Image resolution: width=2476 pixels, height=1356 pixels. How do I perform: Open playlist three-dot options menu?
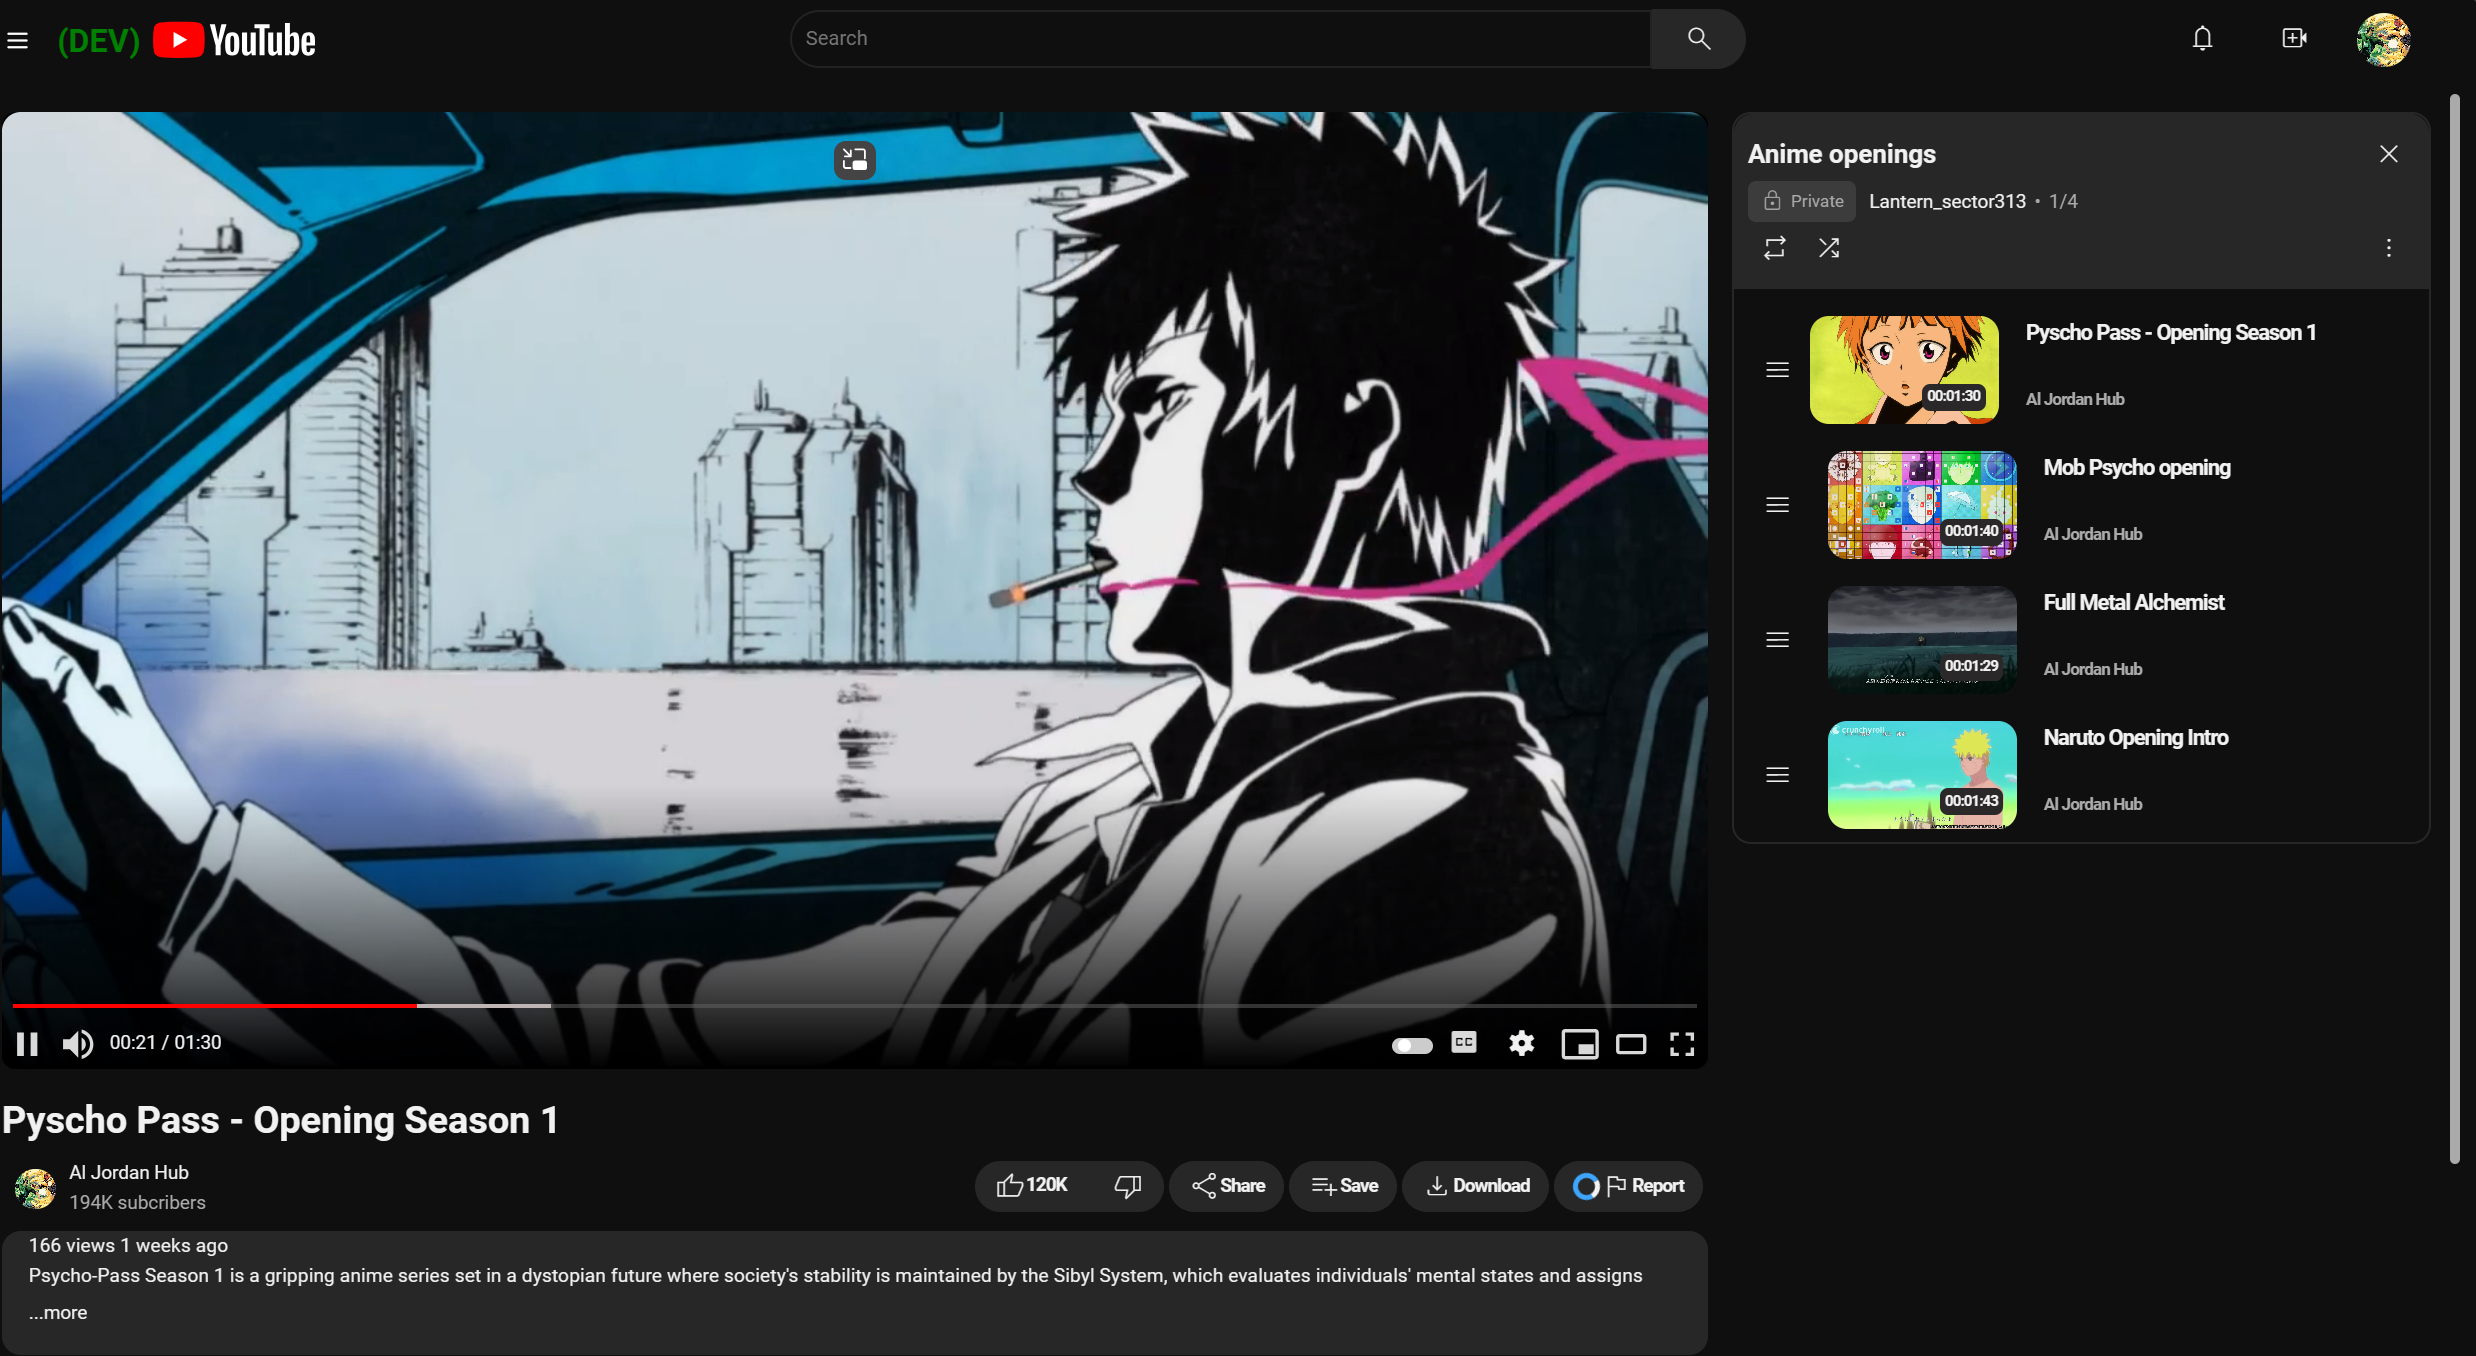(2389, 248)
